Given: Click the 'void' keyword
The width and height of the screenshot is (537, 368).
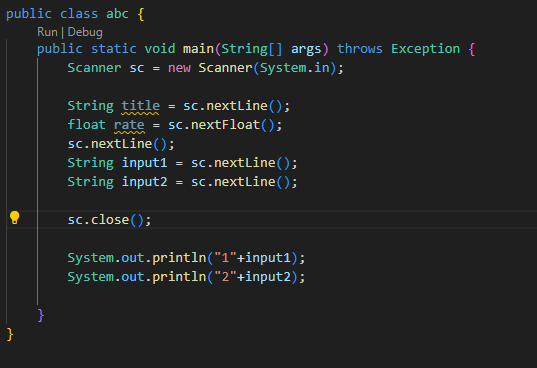Looking at the screenshot, I should pos(160,49).
